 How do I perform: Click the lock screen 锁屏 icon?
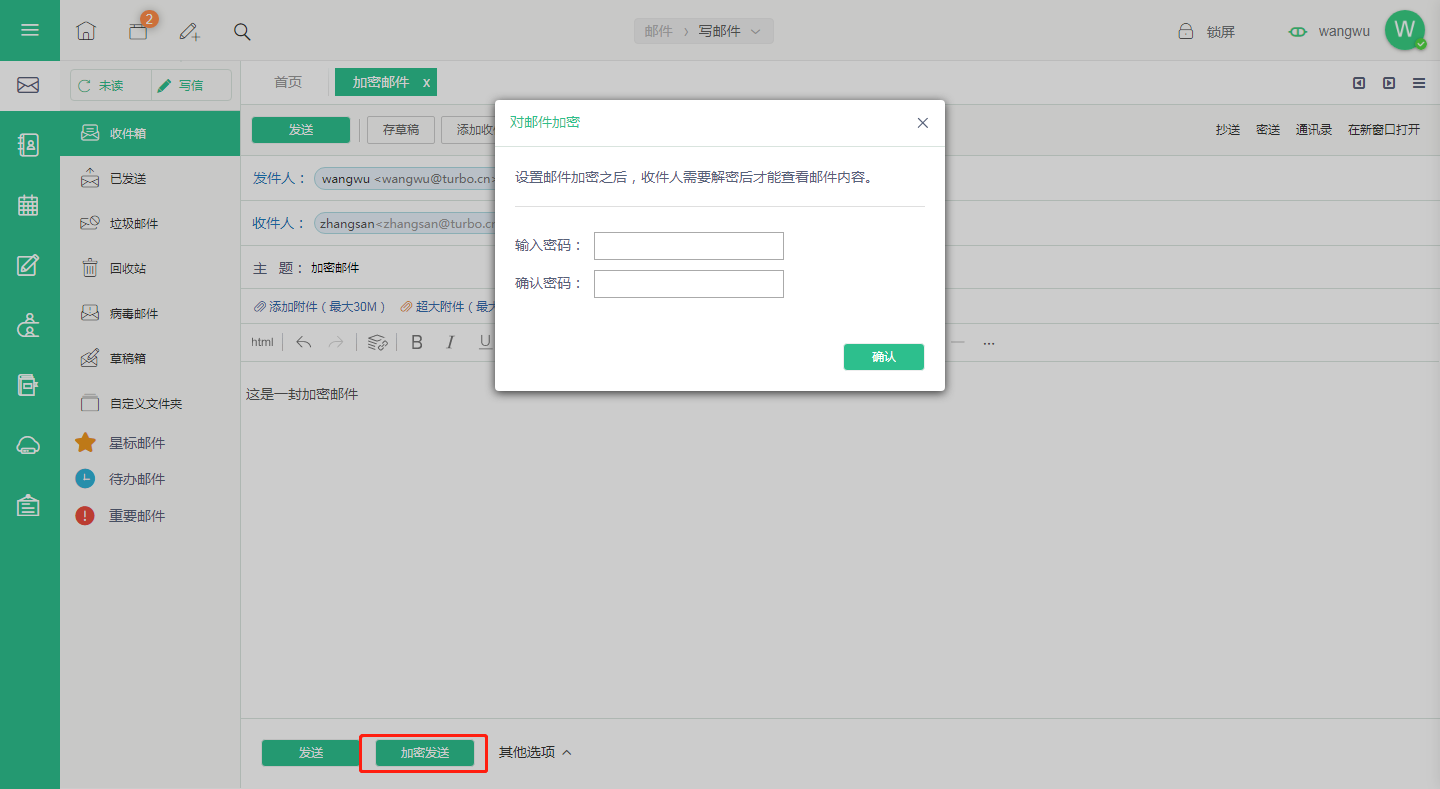(1186, 31)
